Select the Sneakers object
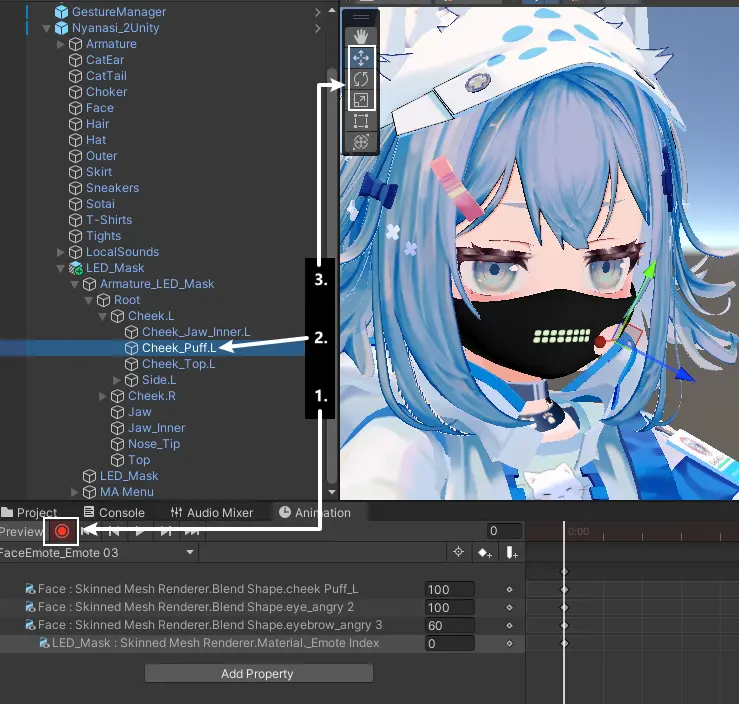 pyautogui.click(x=112, y=188)
